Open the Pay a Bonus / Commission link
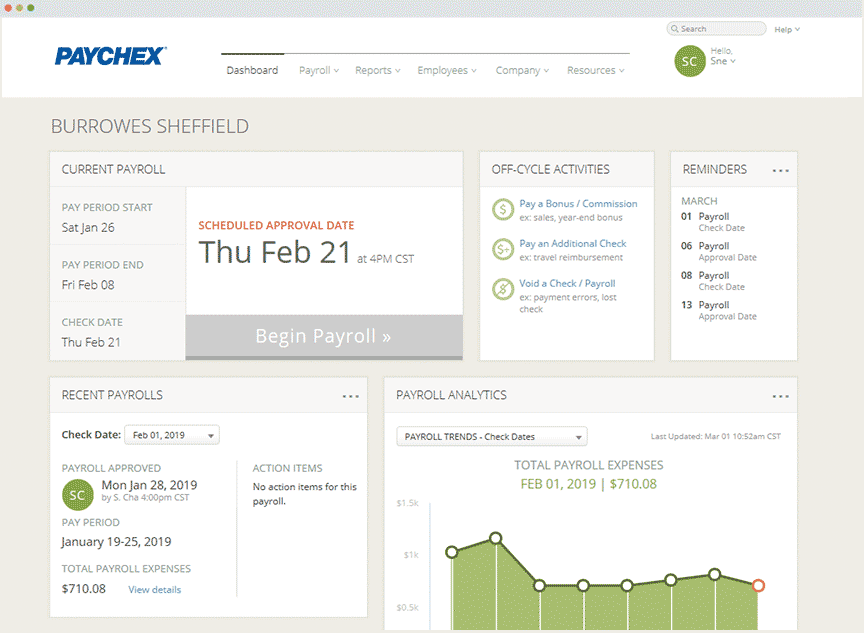The image size is (865, 634). coord(578,204)
